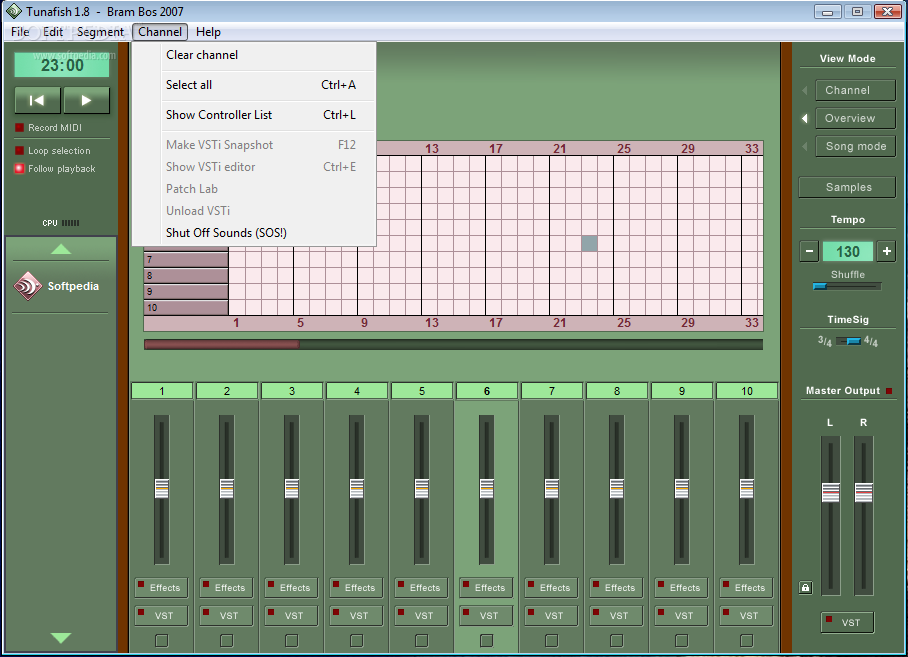908x657 pixels.
Task: Open VST for channel 7
Action: pyautogui.click(x=552, y=615)
